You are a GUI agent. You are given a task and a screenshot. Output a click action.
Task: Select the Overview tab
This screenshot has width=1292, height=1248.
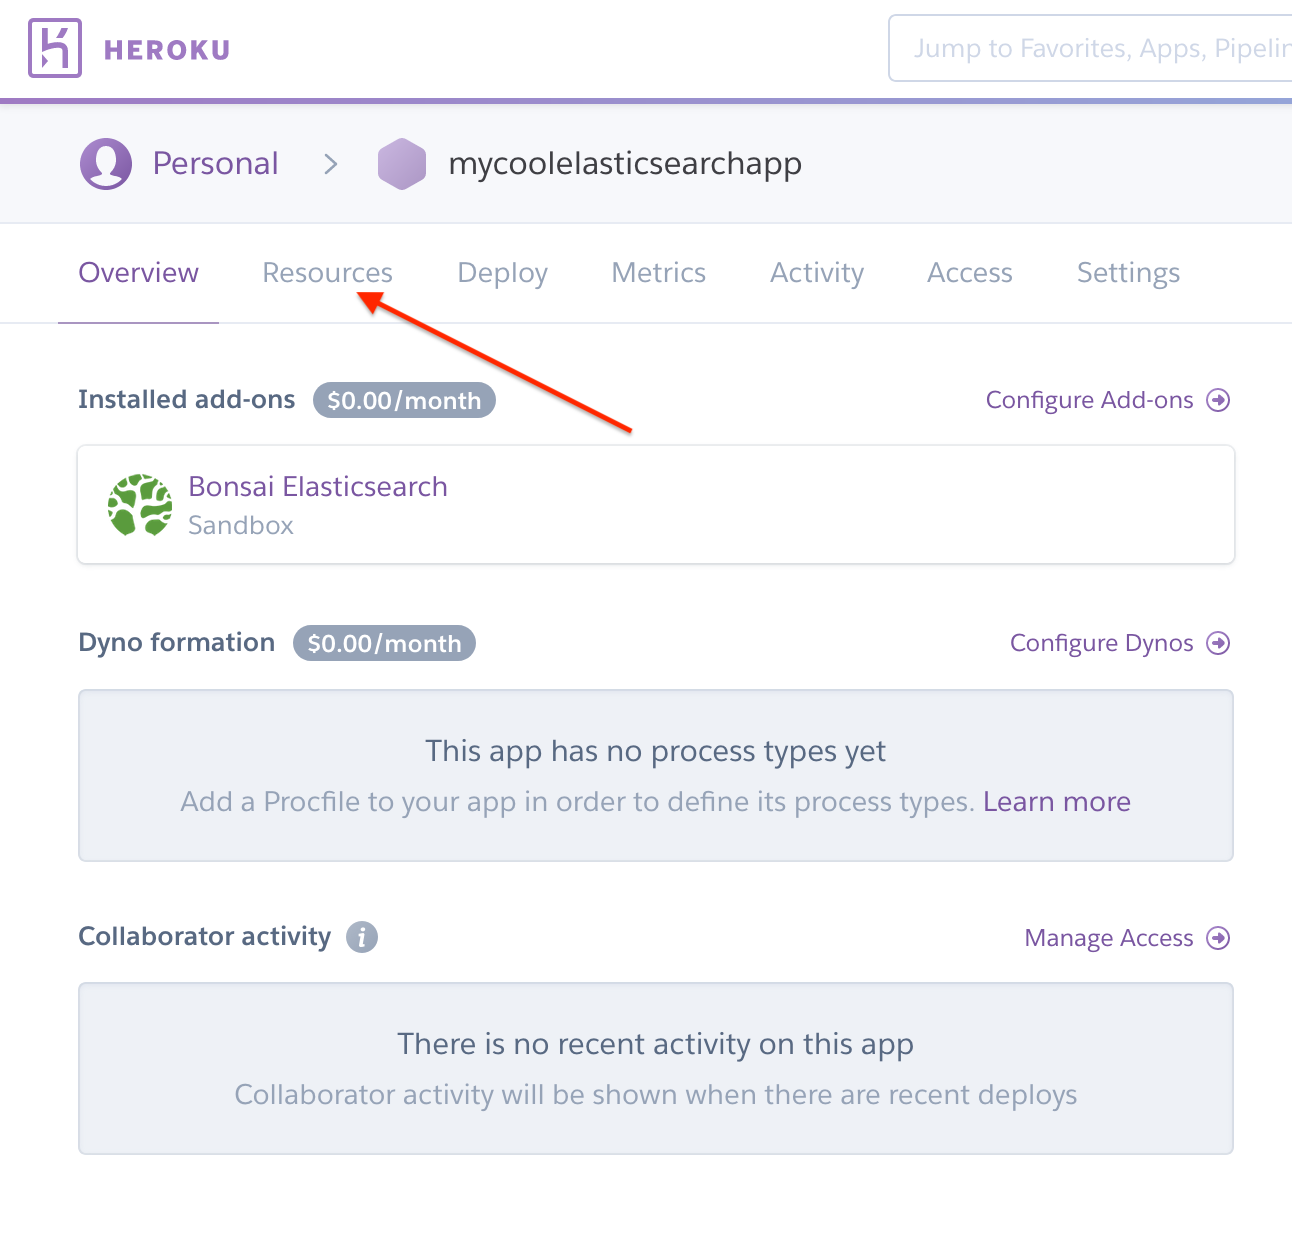[138, 272]
